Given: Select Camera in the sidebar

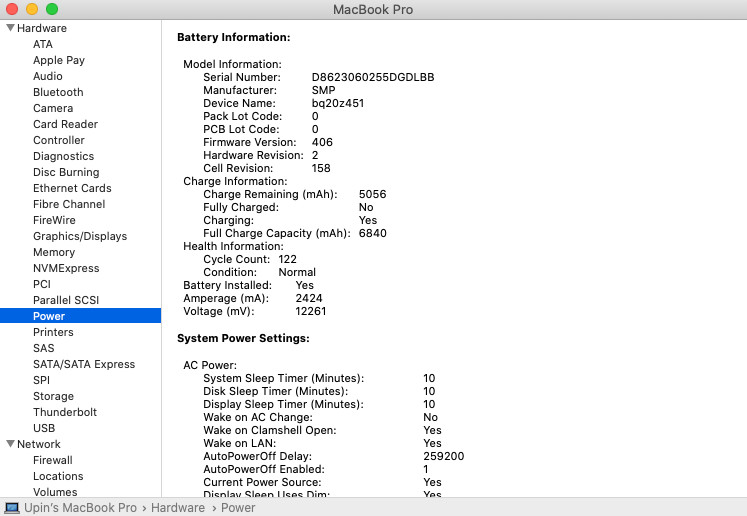Looking at the screenshot, I should click(x=53, y=108).
